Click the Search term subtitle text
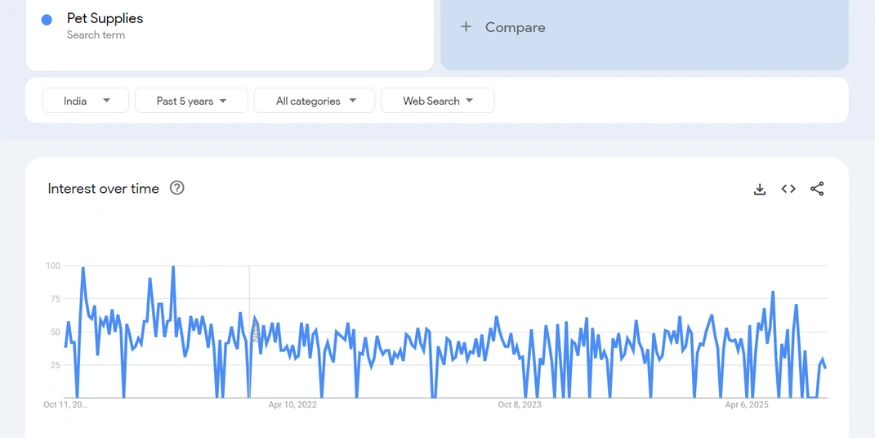Image resolution: width=875 pixels, height=438 pixels. tap(96, 35)
